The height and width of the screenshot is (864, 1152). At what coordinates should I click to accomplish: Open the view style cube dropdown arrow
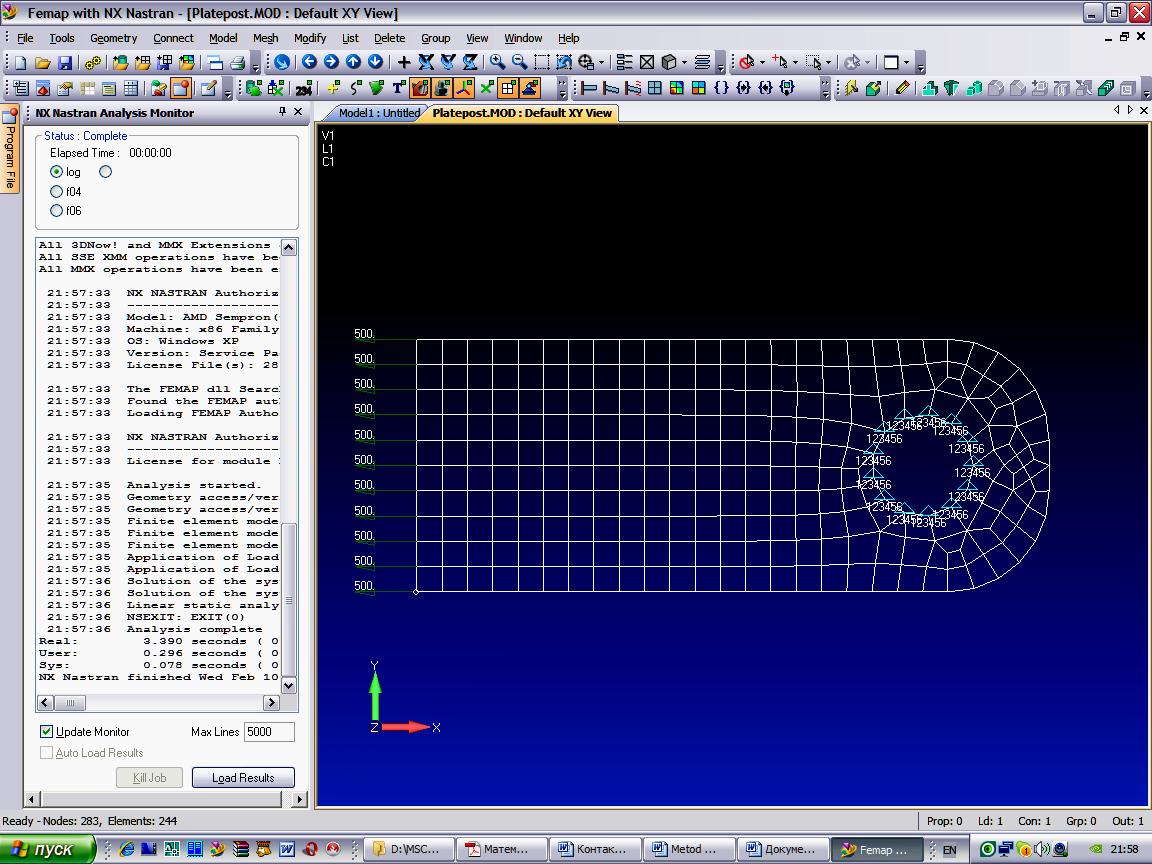point(684,62)
